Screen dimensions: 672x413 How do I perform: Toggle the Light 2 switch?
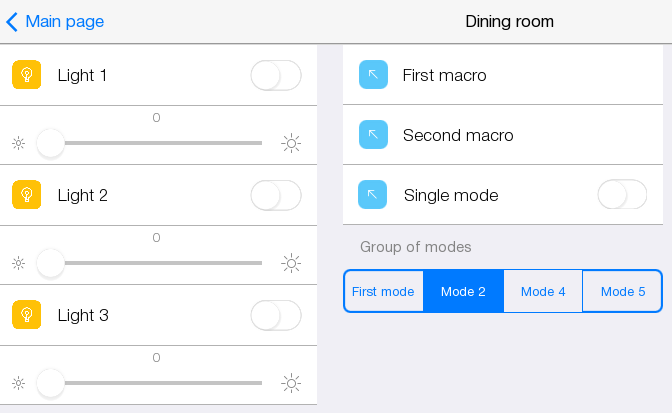[275, 195]
